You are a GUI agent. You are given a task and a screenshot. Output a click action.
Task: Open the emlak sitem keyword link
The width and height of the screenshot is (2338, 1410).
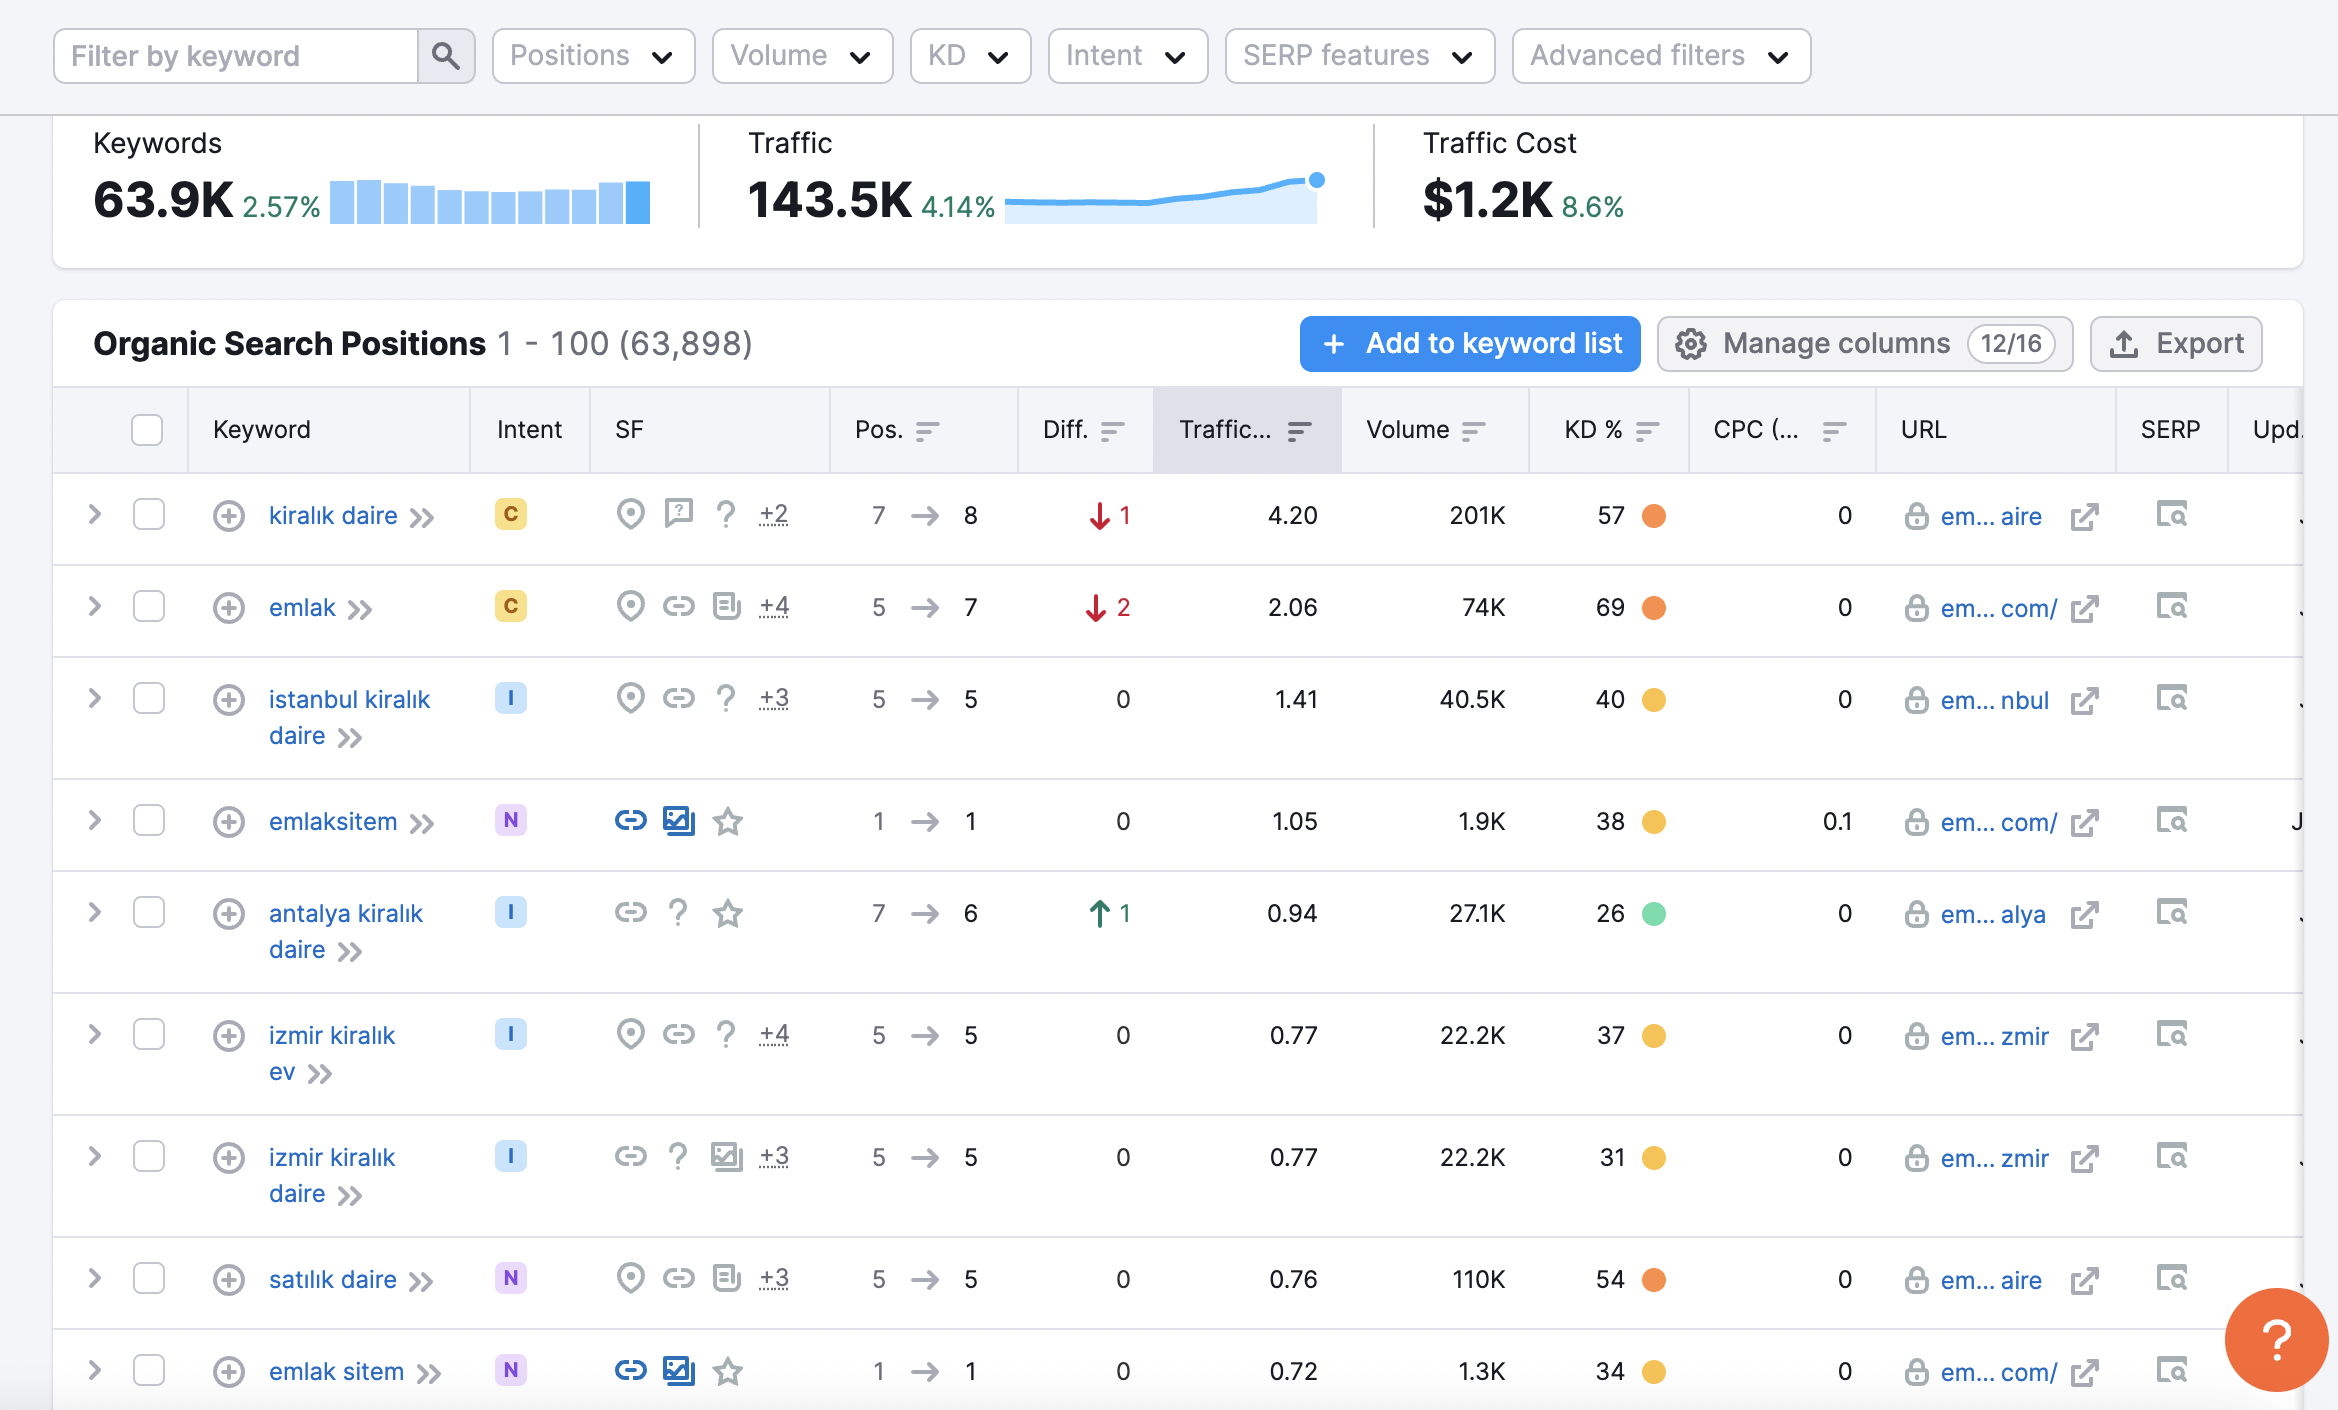(x=336, y=1371)
